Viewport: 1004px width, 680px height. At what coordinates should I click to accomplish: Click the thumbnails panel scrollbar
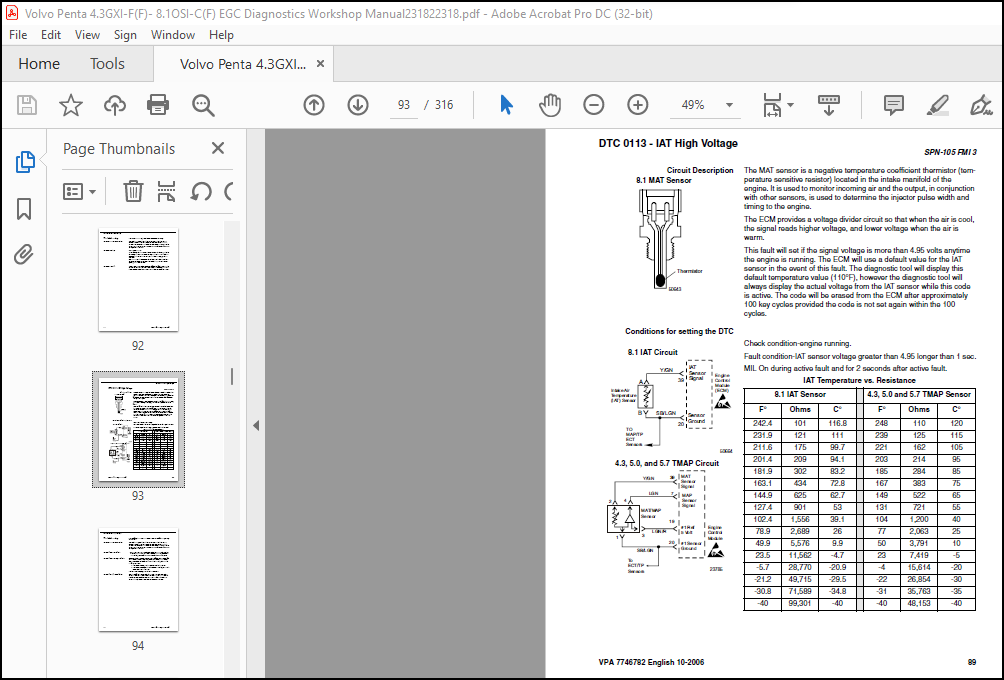tap(232, 376)
